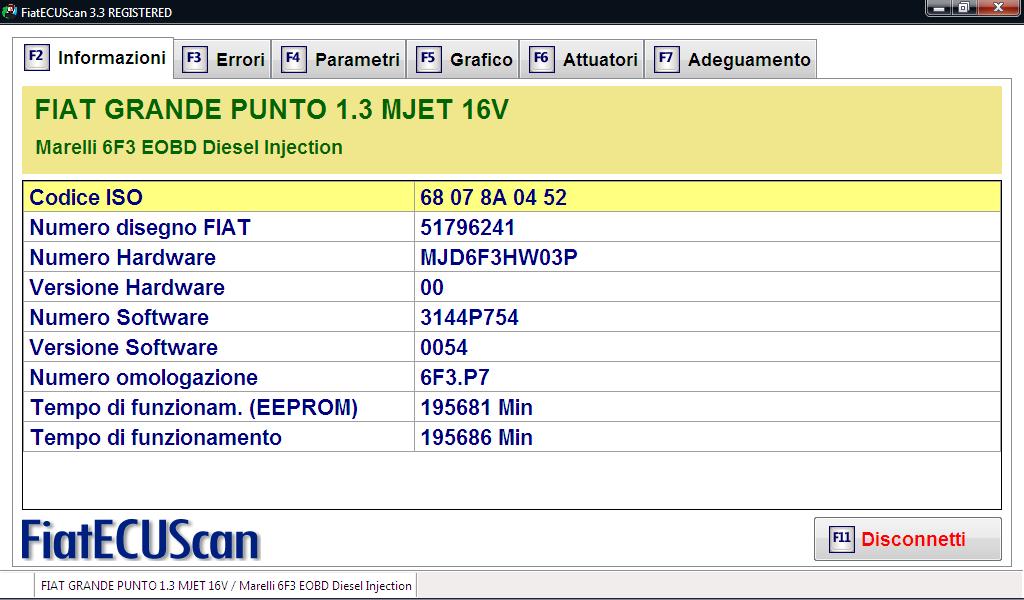The width and height of the screenshot is (1024, 600).
Task: Restore down the FiatECUScan window
Action: pos(964,8)
